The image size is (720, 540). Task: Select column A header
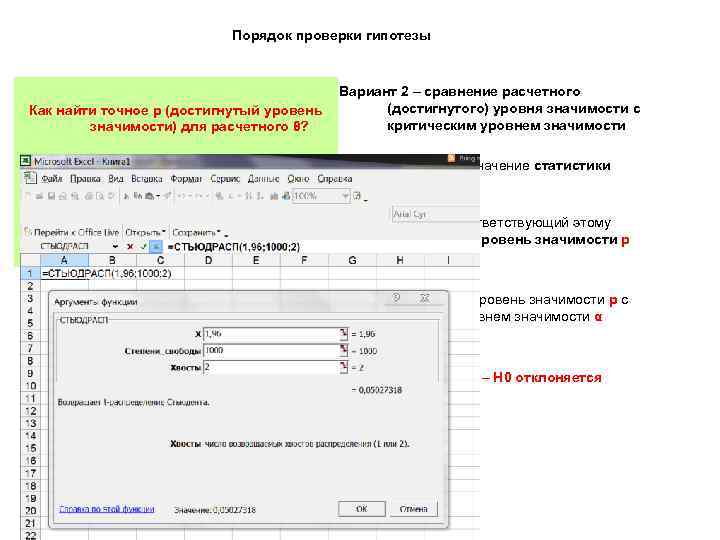64,260
